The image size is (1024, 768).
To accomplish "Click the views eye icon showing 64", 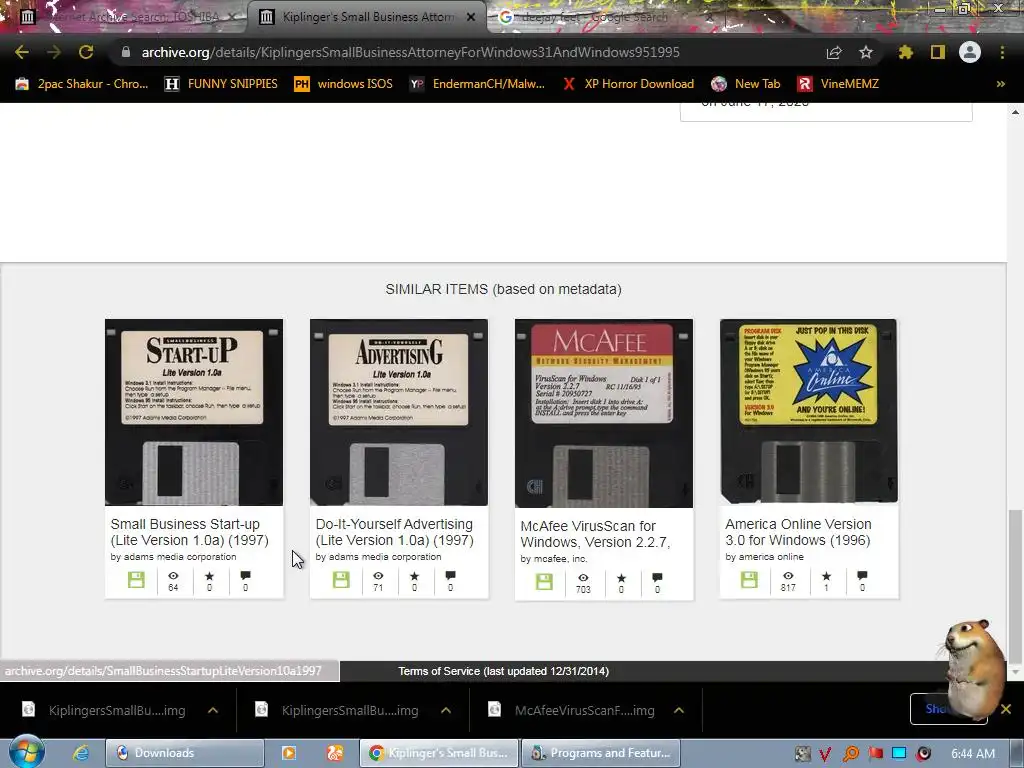I will (x=173, y=576).
